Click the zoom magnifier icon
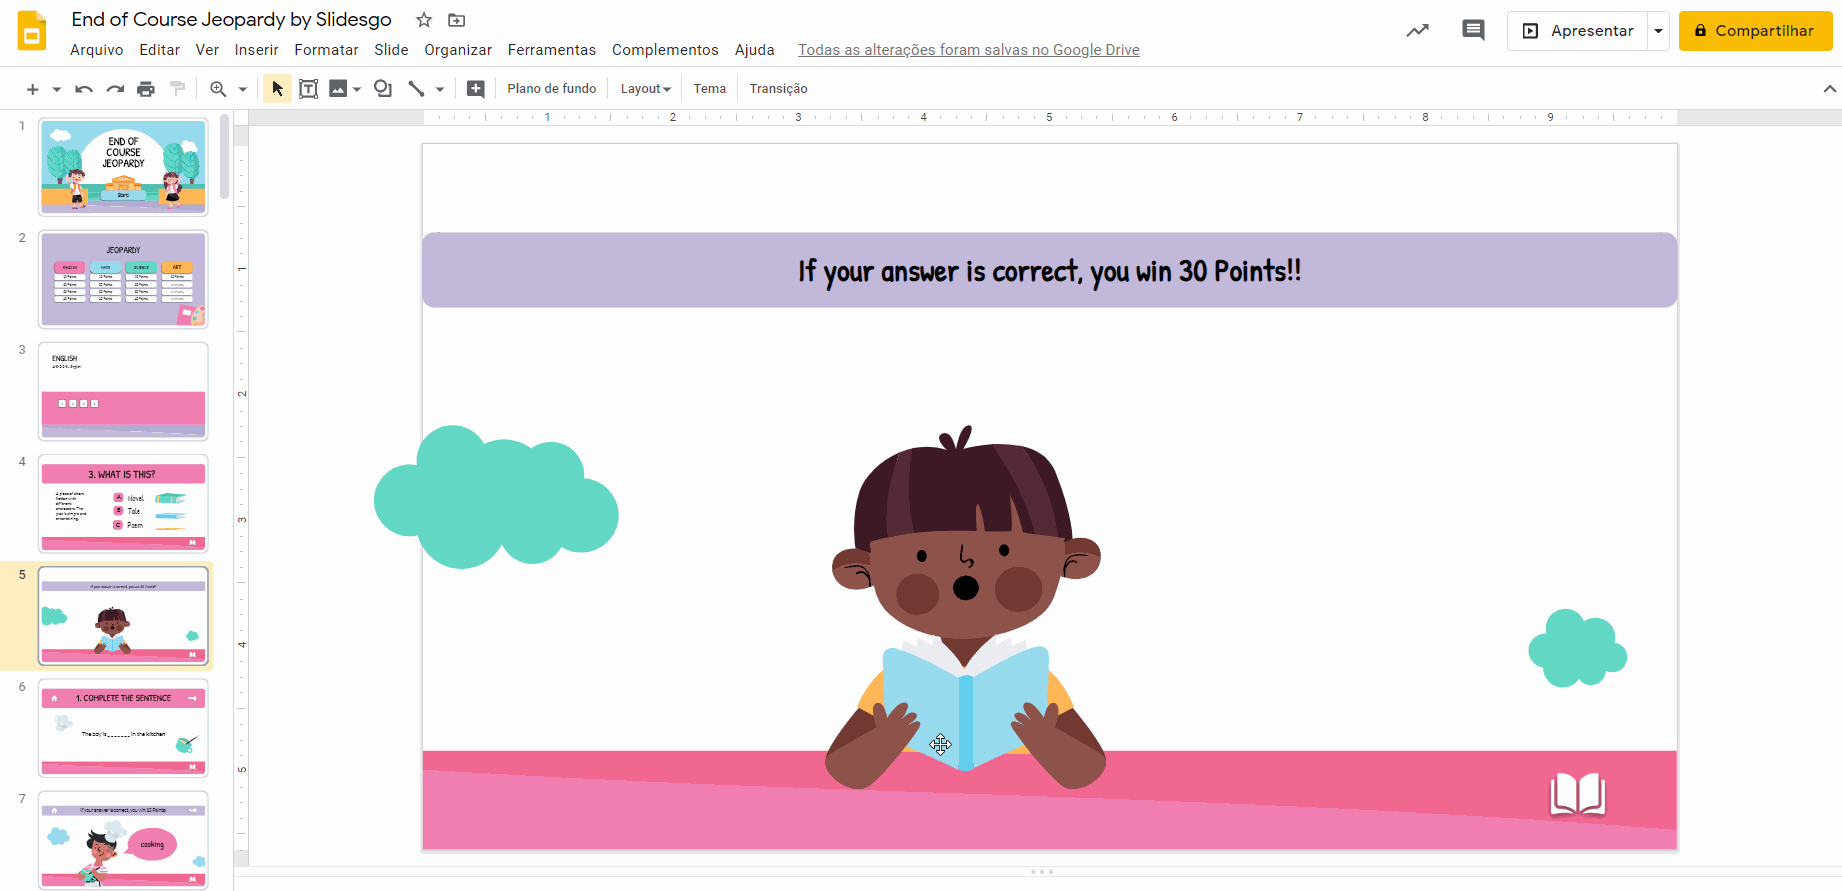 [x=218, y=89]
